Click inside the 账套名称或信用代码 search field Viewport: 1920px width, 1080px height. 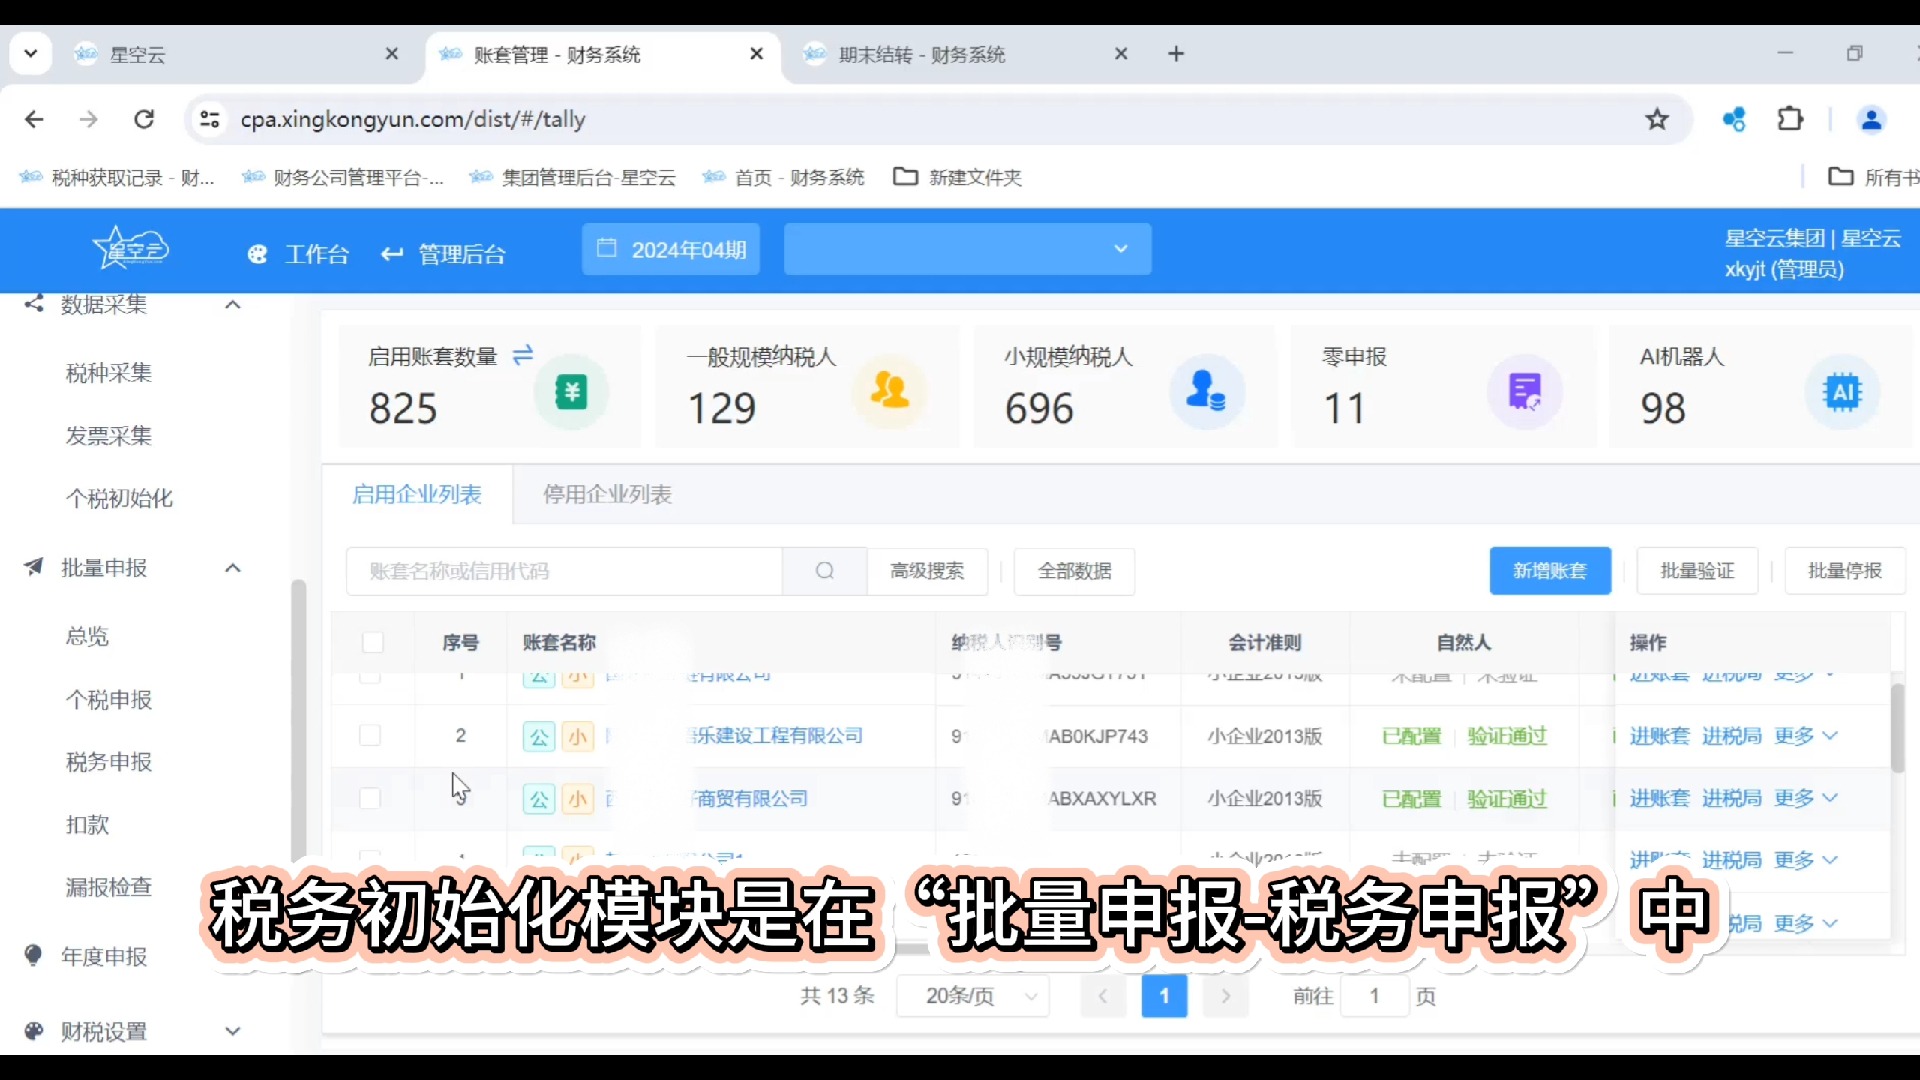tap(560, 570)
